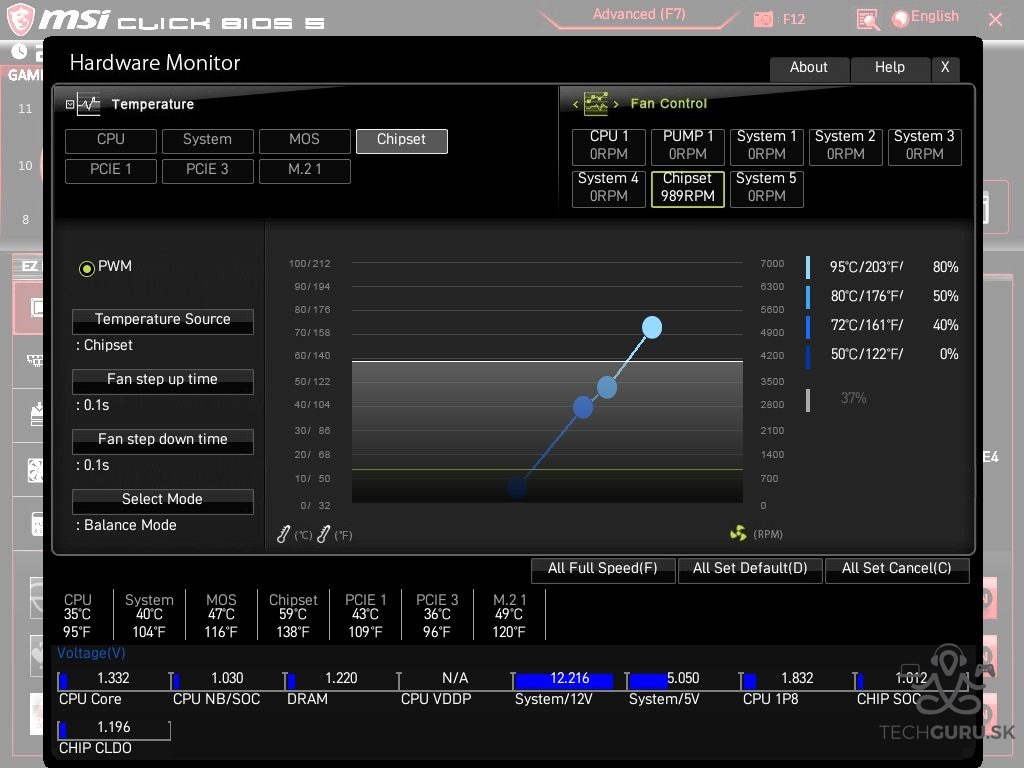The height and width of the screenshot is (768, 1024).
Task: Open the About tab
Action: tap(809, 68)
